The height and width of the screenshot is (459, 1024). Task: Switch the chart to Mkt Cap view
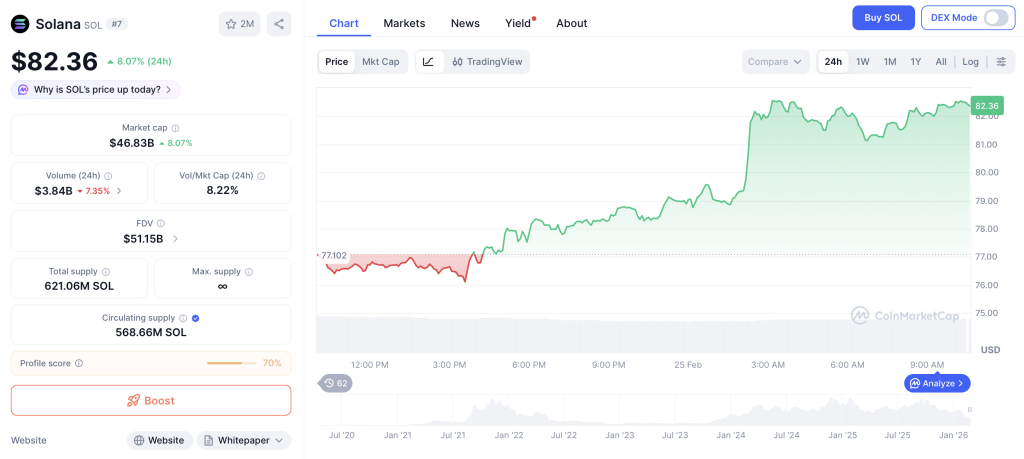pos(380,62)
